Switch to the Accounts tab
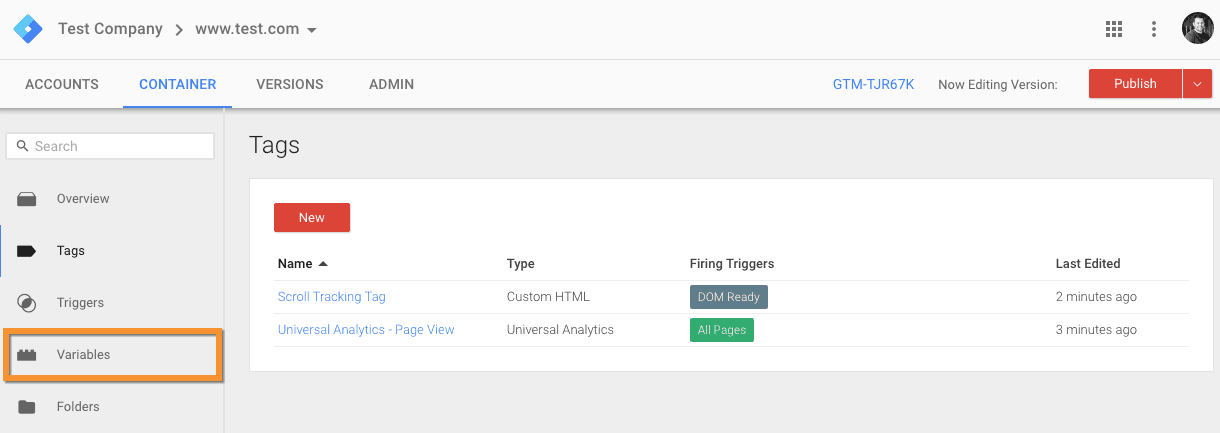 pyautogui.click(x=62, y=84)
